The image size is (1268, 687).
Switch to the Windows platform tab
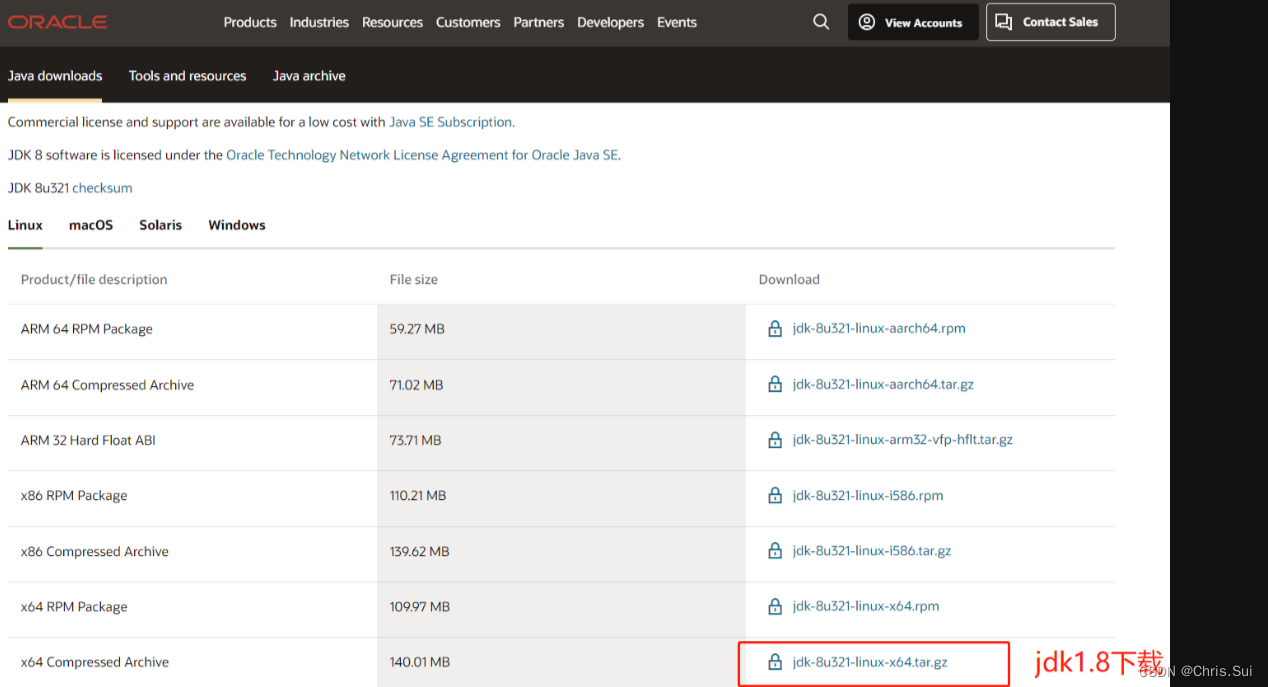point(236,225)
